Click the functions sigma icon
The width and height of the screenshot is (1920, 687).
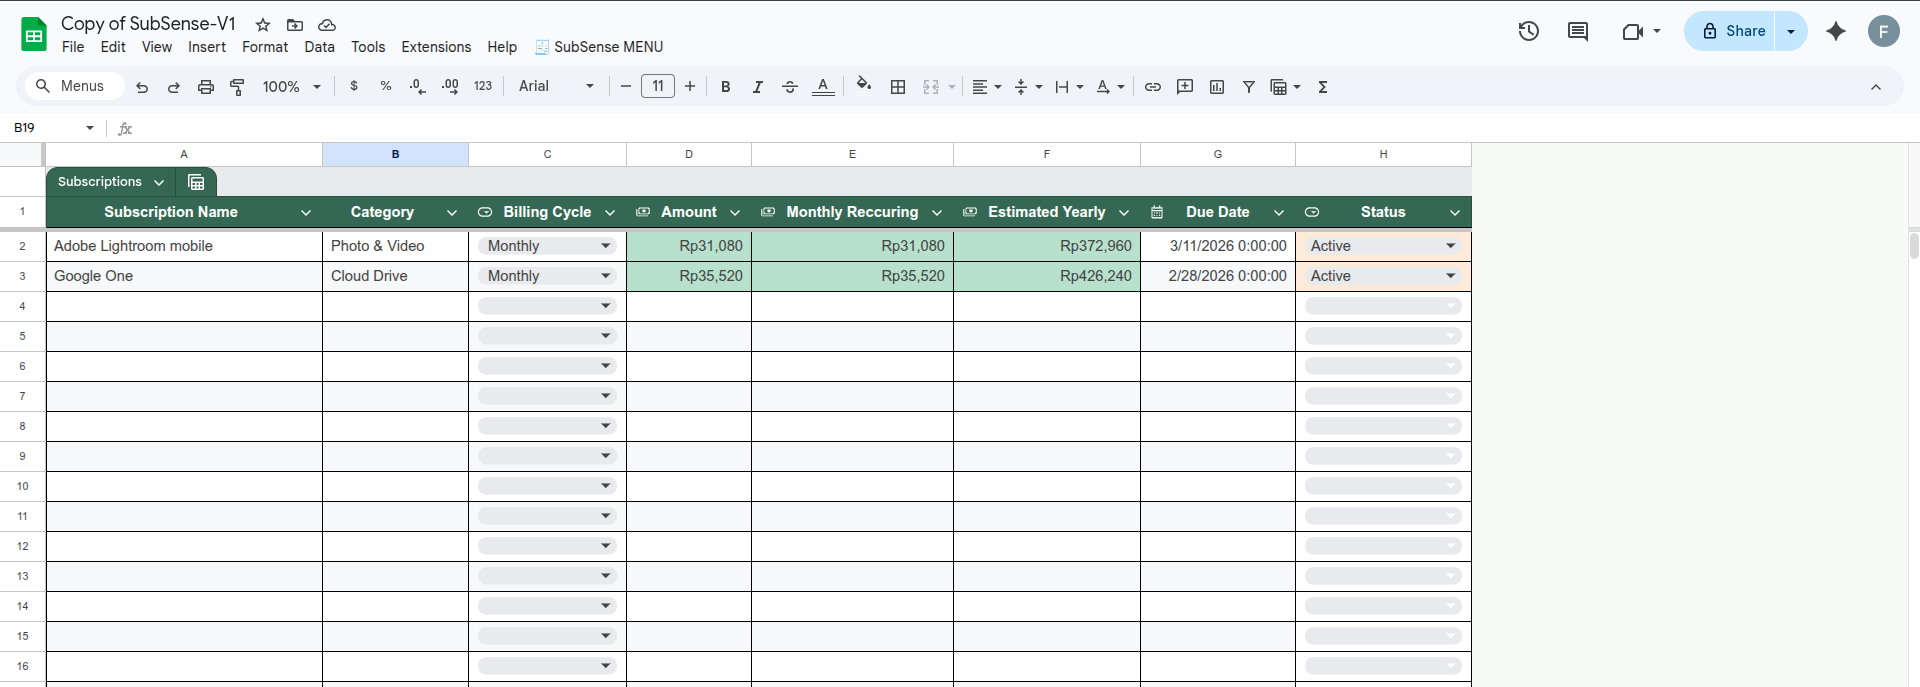[1322, 87]
